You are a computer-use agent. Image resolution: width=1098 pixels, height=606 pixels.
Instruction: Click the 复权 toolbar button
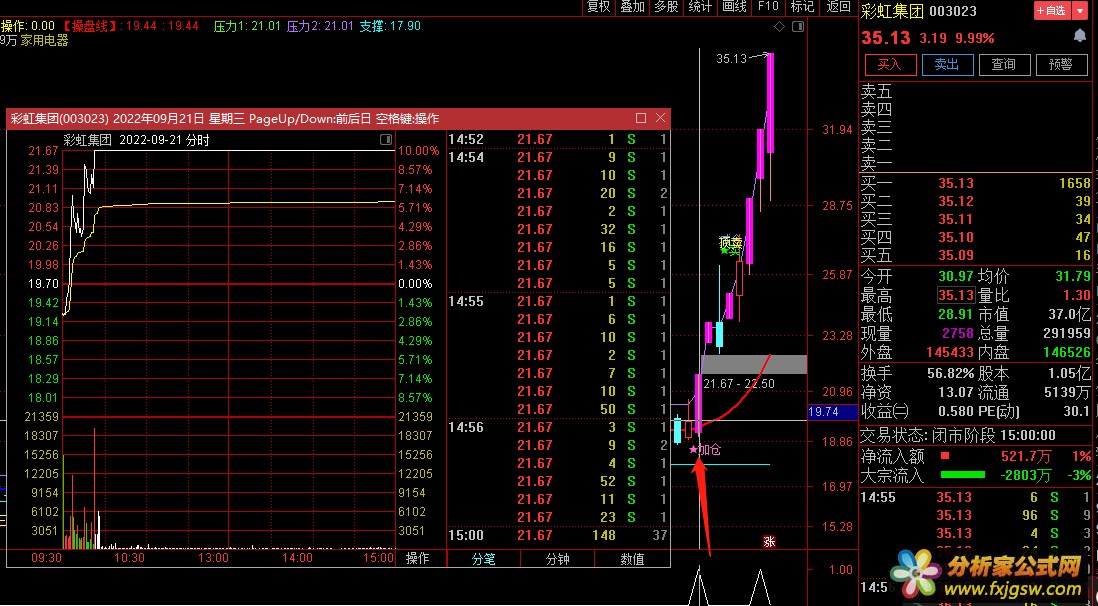point(599,7)
